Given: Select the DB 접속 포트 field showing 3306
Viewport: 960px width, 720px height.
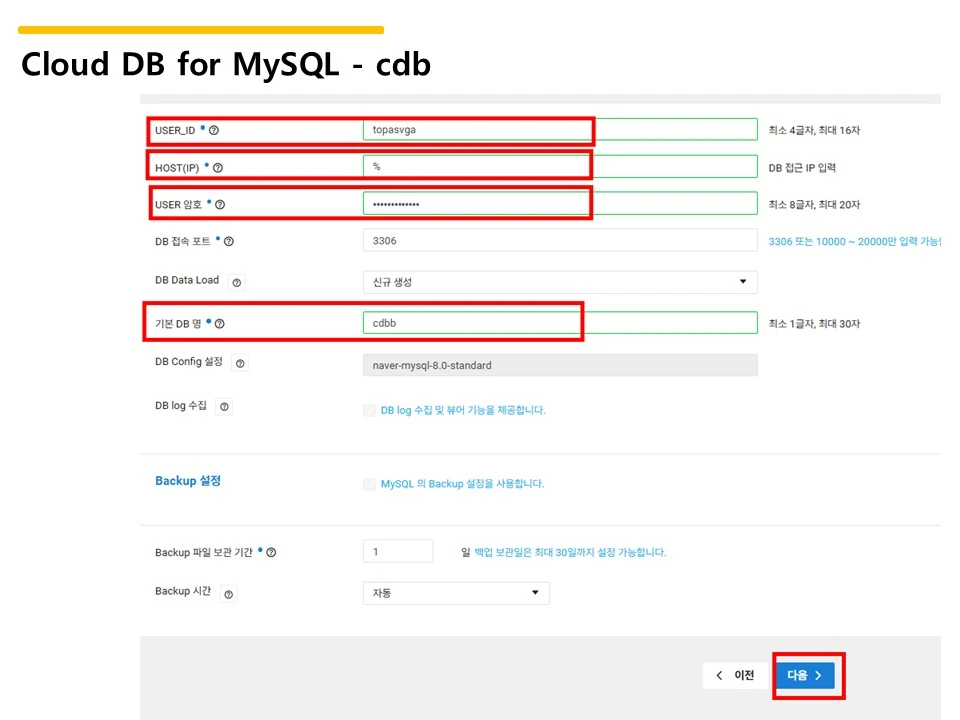Looking at the screenshot, I should tap(560, 241).
